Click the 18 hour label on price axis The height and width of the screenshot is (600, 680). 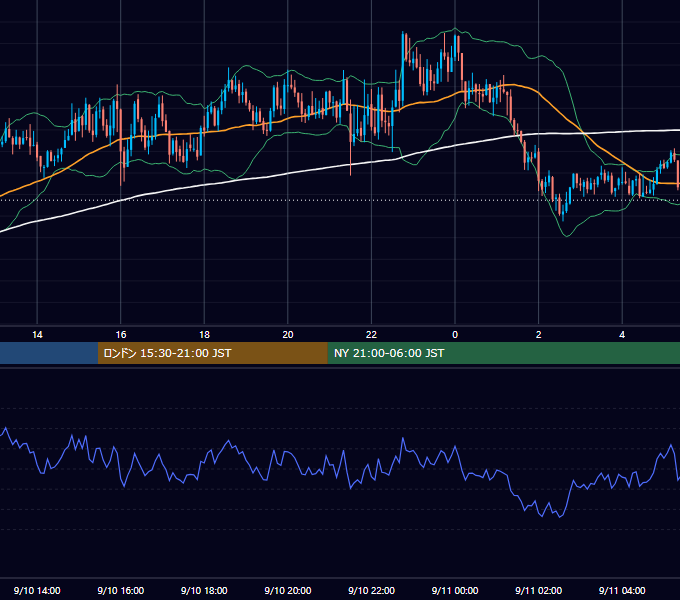pyautogui.click(x=204, y=335)
